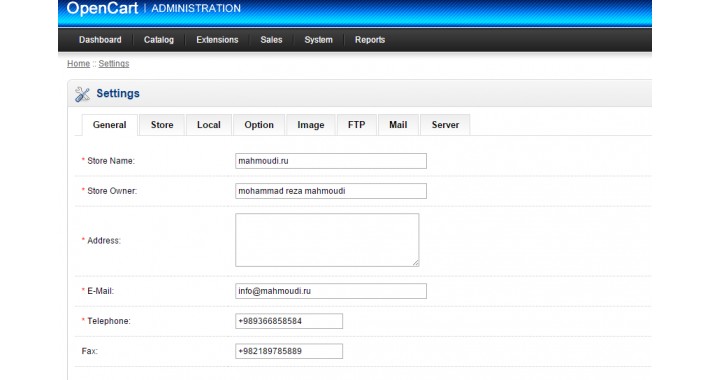Focus the E-Mail input field

331,291
